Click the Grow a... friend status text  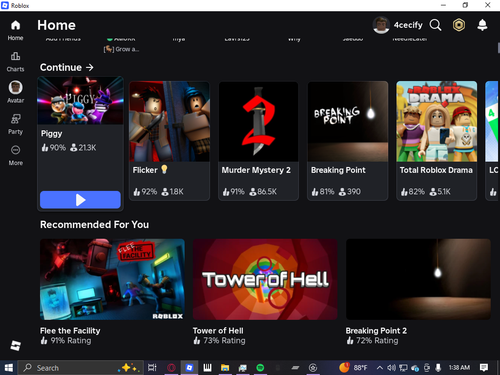121,49
